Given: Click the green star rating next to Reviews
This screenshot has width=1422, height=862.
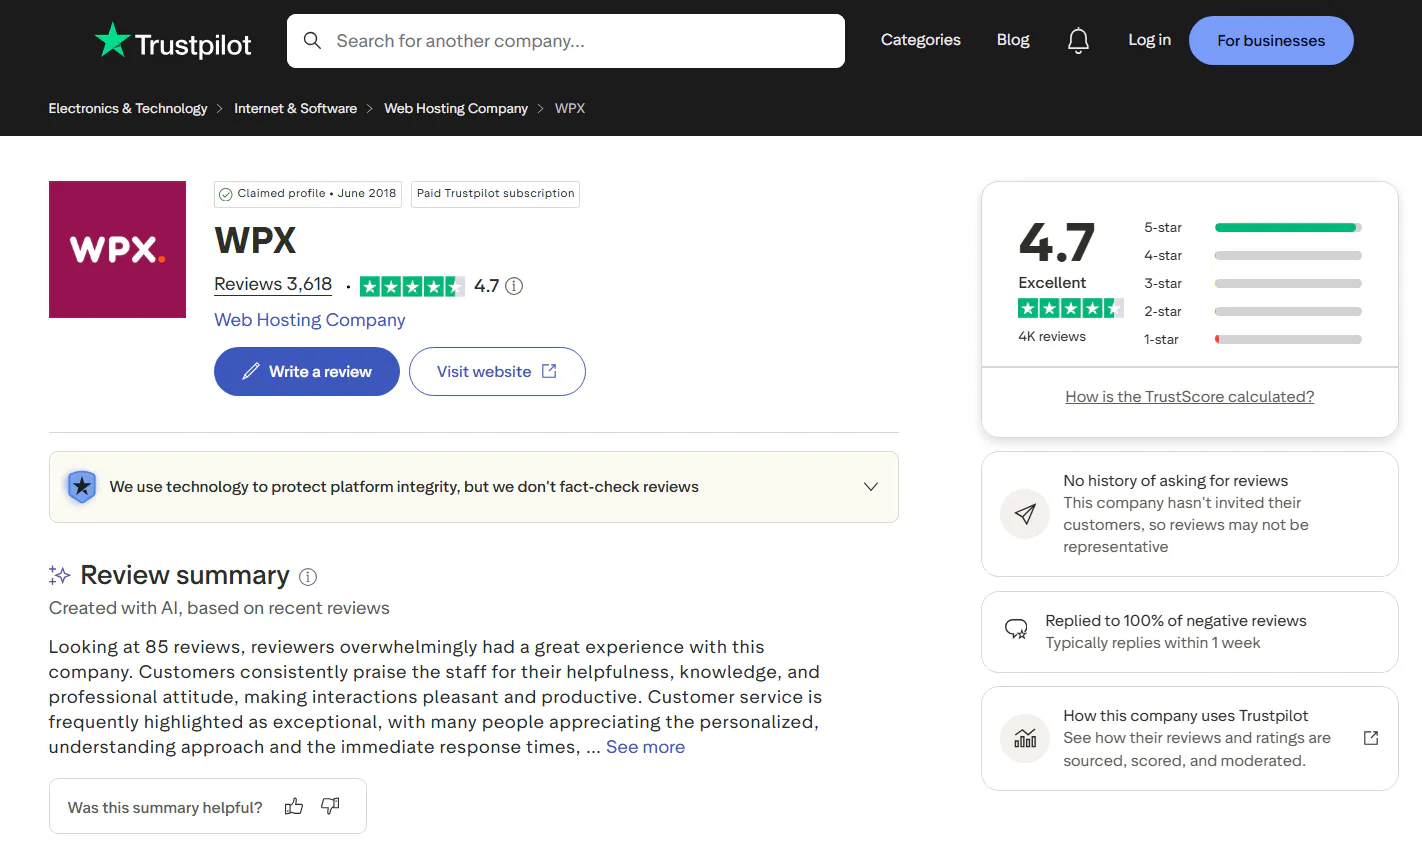Looking at the screenshot, I should (x=412, y=287).
